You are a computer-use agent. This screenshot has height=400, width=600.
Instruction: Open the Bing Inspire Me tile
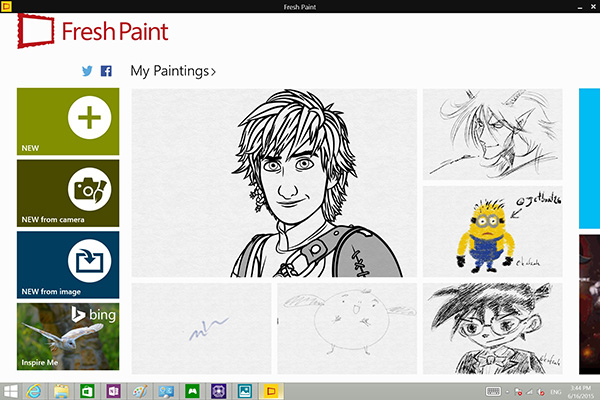(x=68, y=336)
